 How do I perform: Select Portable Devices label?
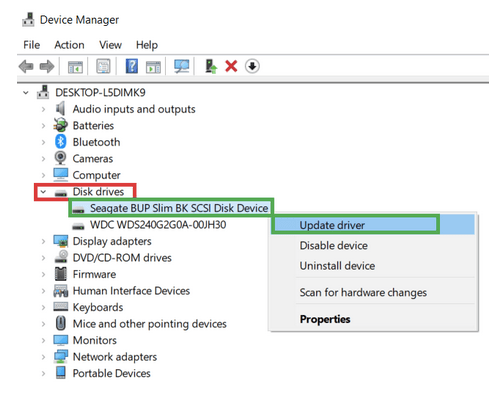click(112, 373)
